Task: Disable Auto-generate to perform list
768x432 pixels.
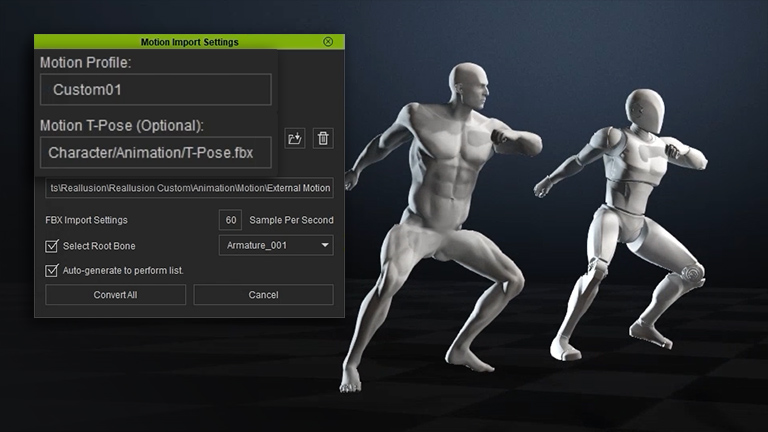Action: 52,270
